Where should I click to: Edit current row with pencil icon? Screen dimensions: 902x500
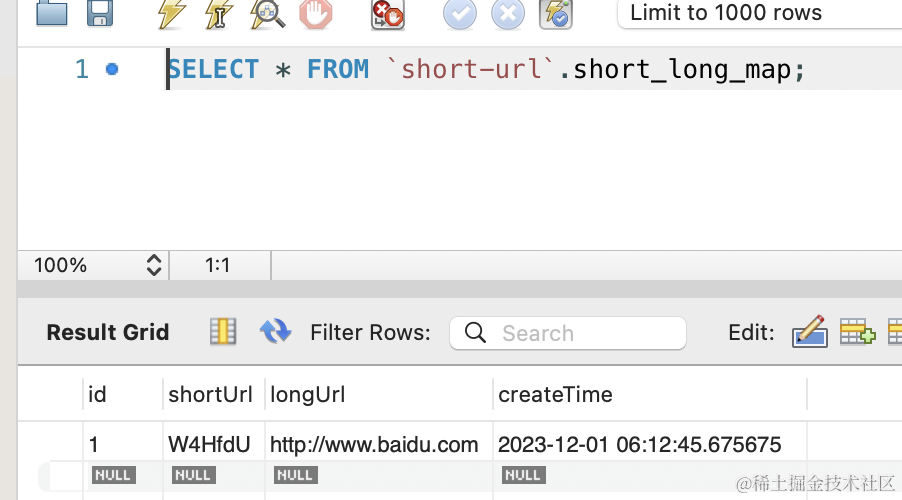click(810, 331)
